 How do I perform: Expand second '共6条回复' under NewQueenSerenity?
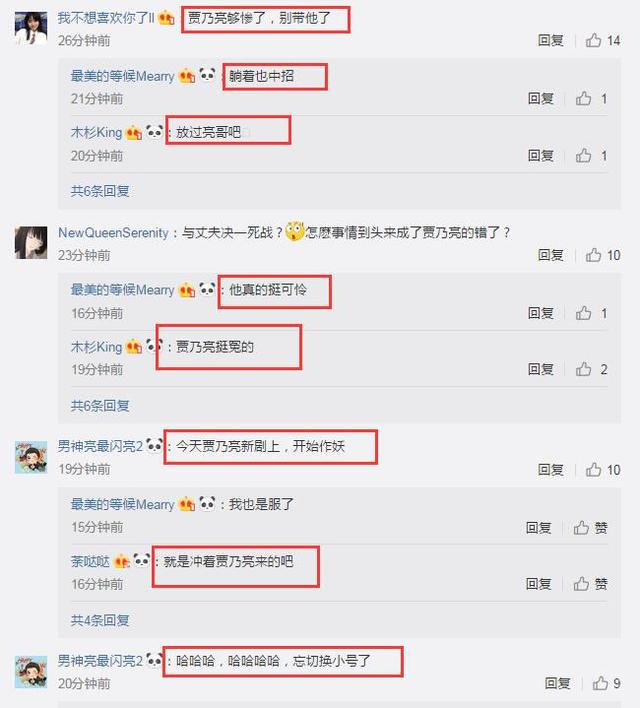[100, 405]
